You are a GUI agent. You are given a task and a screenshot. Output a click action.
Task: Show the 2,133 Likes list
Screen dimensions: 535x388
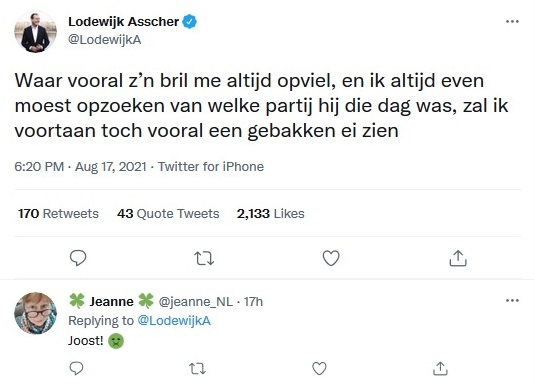(271, 214)
